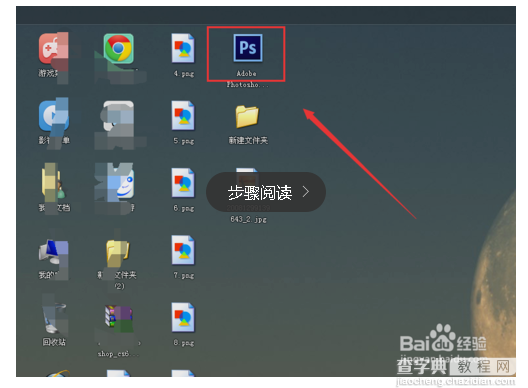Select the shop_css WinRAR archive icon
This screenshot has height=388, width=528.
click(x=118, y=317)
